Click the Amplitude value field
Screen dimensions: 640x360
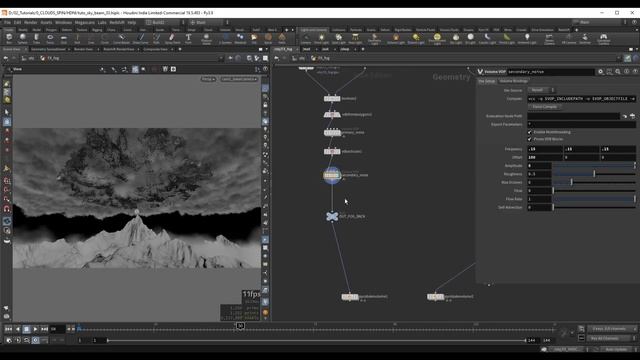(x=540, y=166)
